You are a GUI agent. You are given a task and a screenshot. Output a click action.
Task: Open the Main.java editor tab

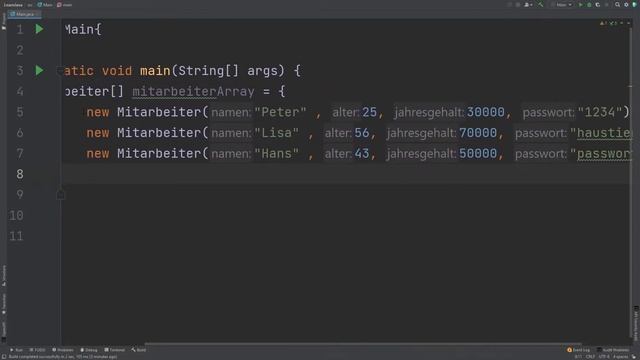click(x=24, y=14)
